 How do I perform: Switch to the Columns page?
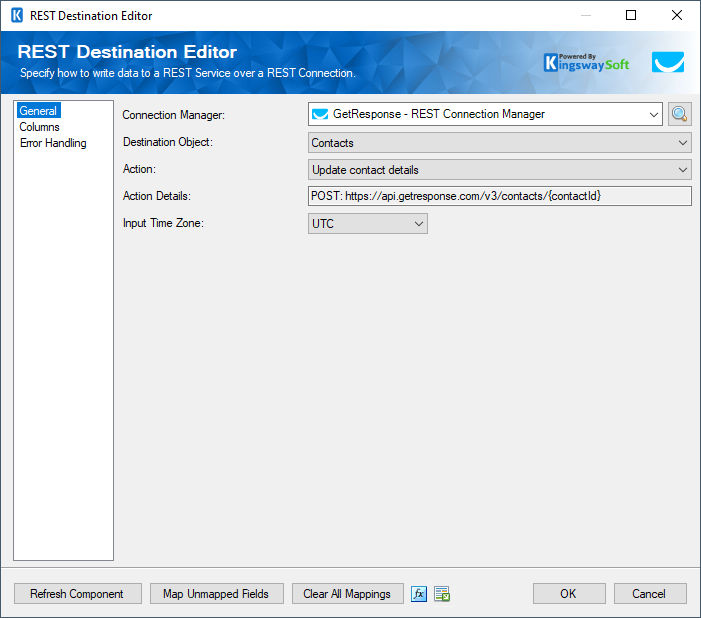click(x=39, y=127)
